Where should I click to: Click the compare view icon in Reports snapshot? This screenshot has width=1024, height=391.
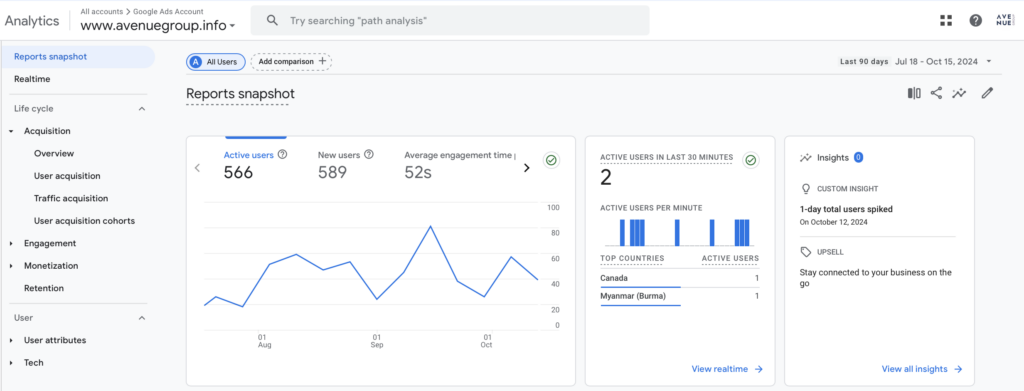coord(914,93)
